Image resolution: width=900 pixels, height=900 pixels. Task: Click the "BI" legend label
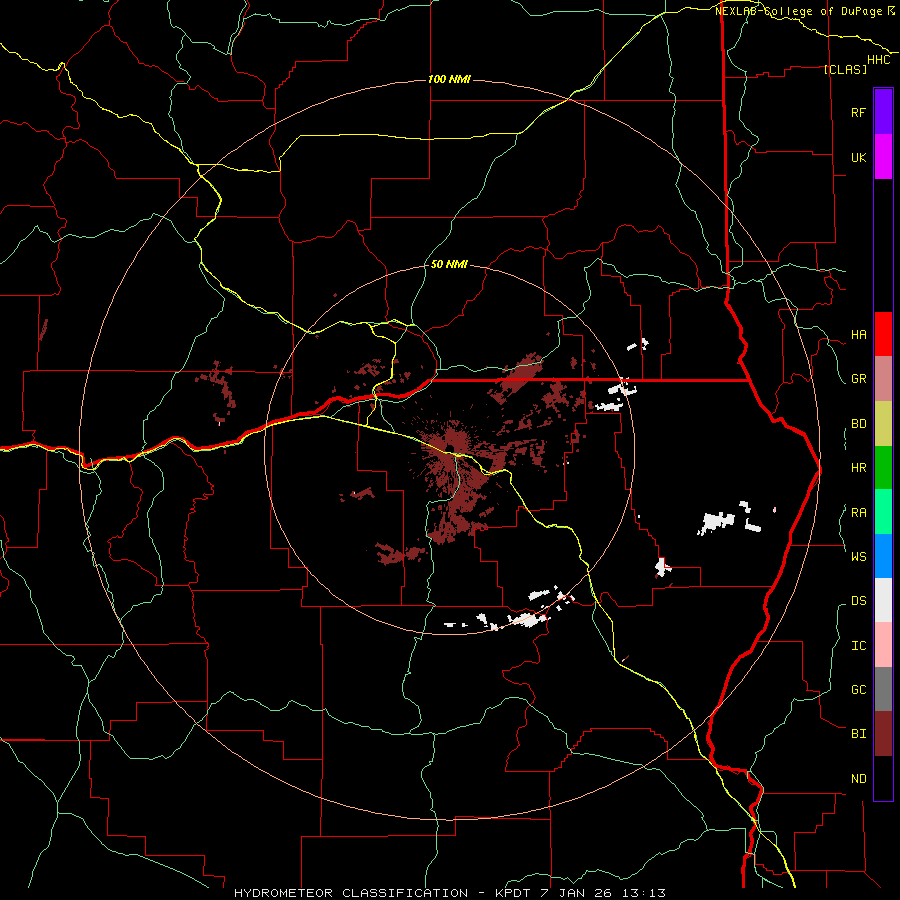point(858,734)
